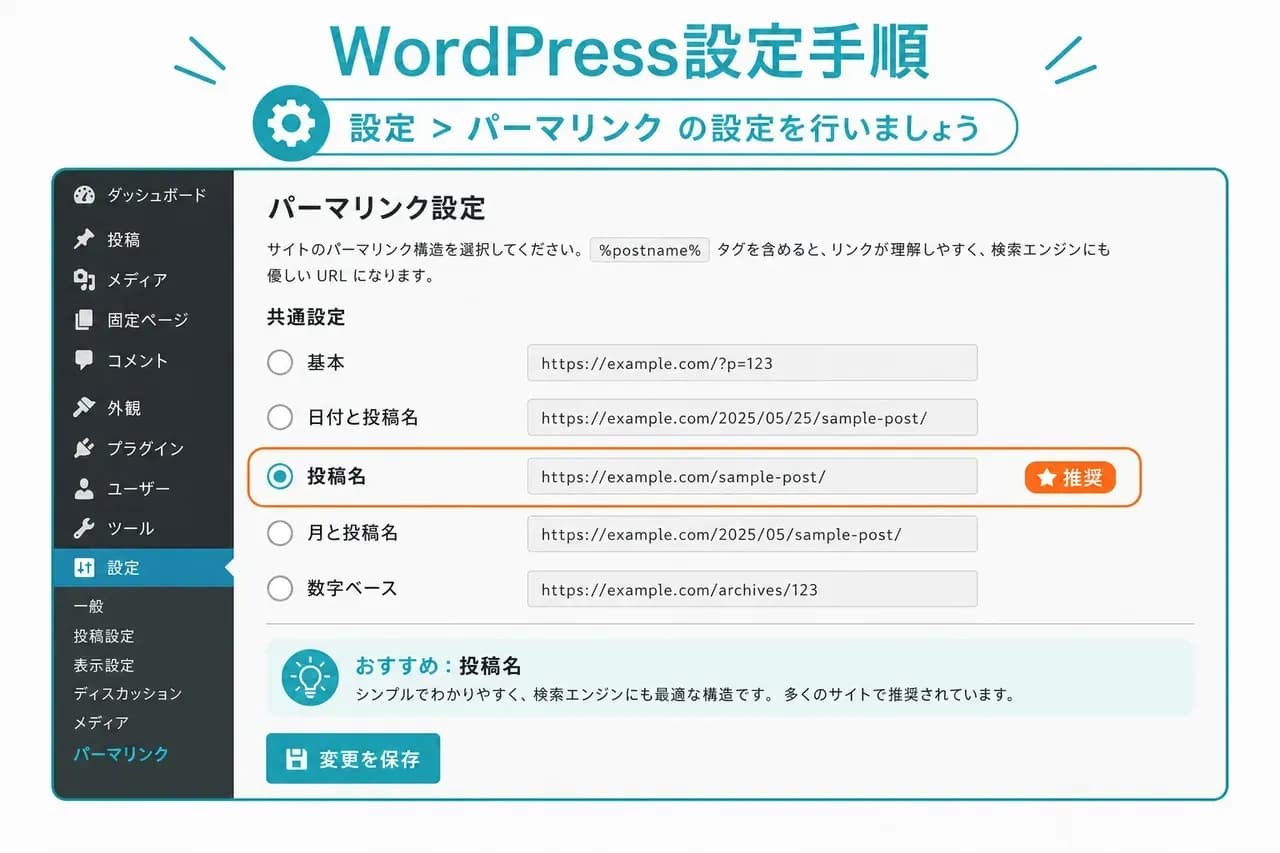Open プラグイン in the sidebar menu
Image resolution: width=1280 pixels, height=853 pixels.
[143, 448]
